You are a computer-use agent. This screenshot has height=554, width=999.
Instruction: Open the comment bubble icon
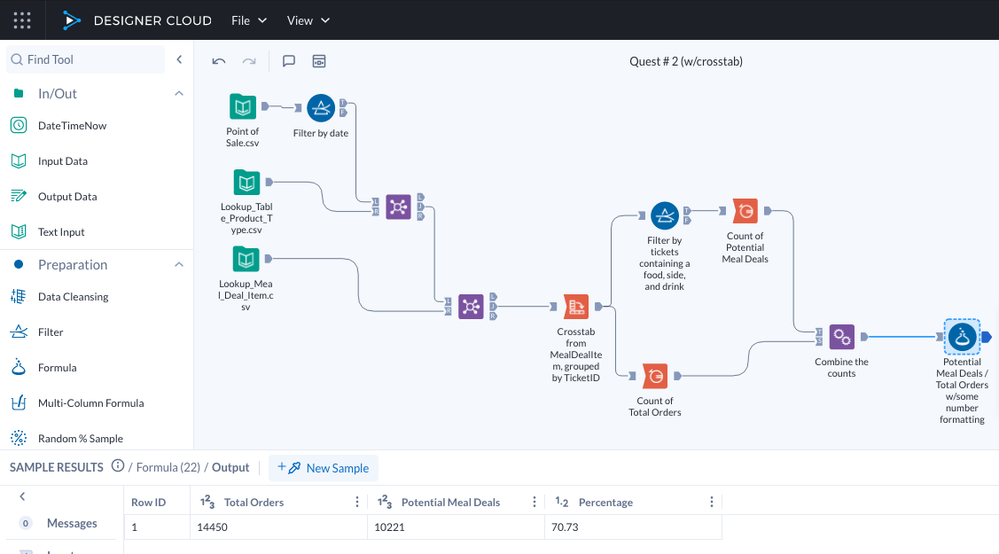pyautogui.click(x=289, y=61)
